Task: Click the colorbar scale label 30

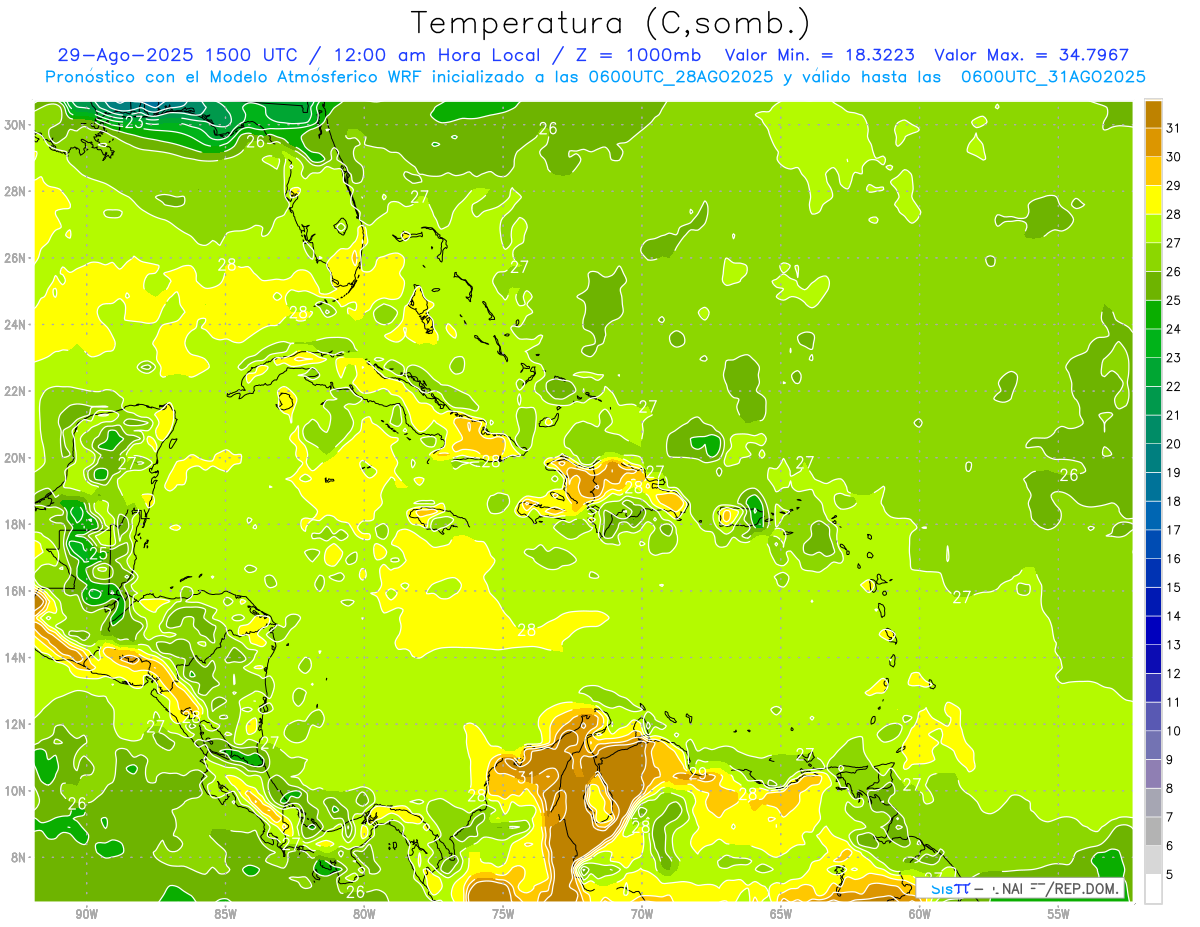Action: point(1173,156)
